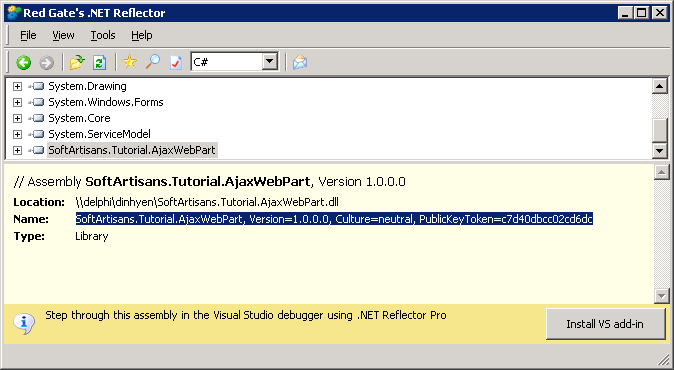
Task: Open the Tools menu
Action: [103, 35]
